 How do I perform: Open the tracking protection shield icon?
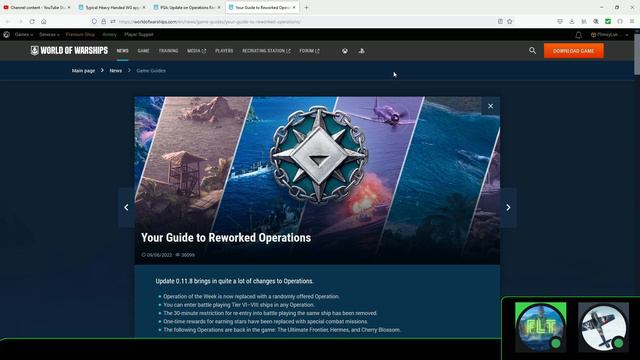coord(94,22)
